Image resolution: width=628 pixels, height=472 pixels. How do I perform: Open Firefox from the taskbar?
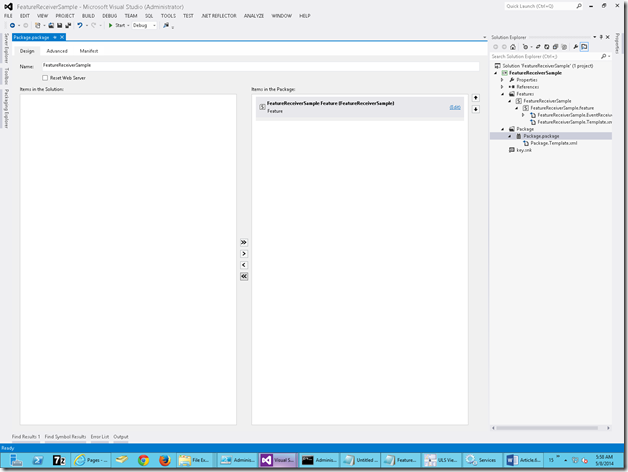165,460
